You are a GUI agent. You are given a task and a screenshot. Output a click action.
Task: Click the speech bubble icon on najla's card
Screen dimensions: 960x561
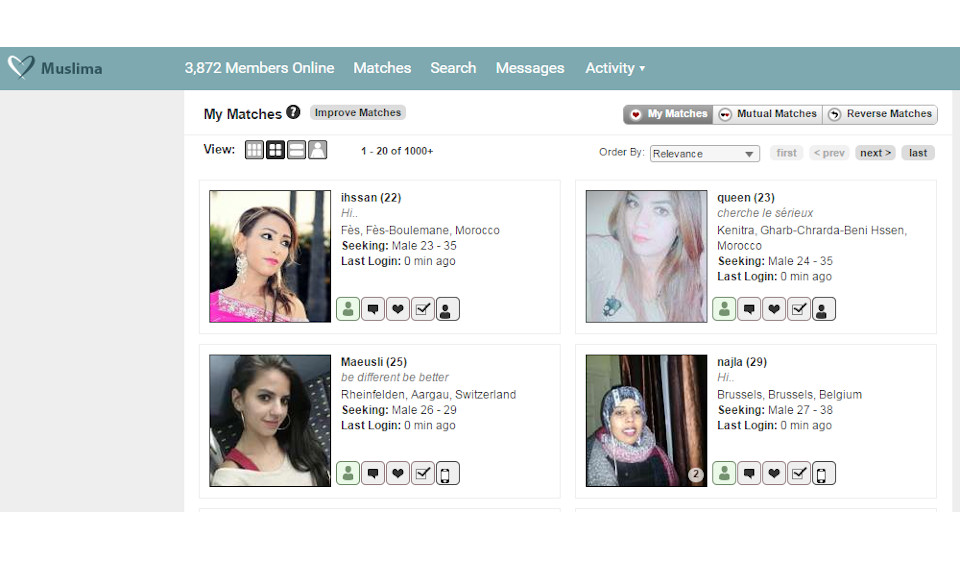[x=749, y=473]
